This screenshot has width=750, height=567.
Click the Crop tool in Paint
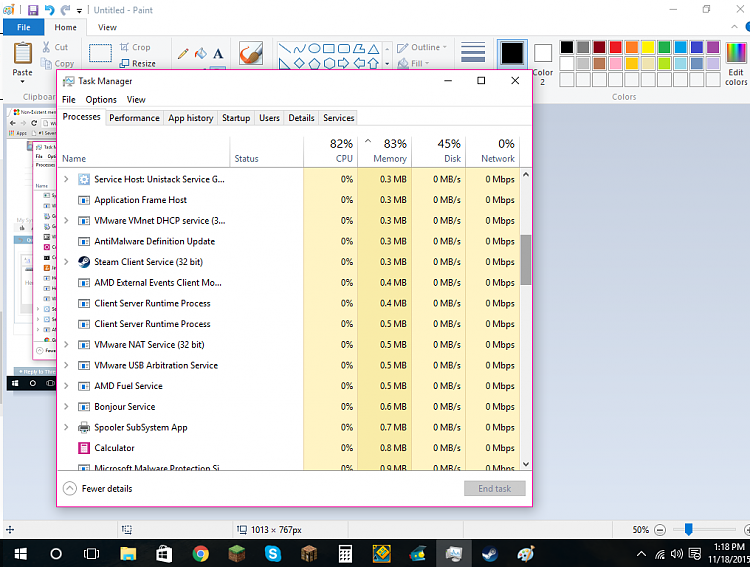135,47
